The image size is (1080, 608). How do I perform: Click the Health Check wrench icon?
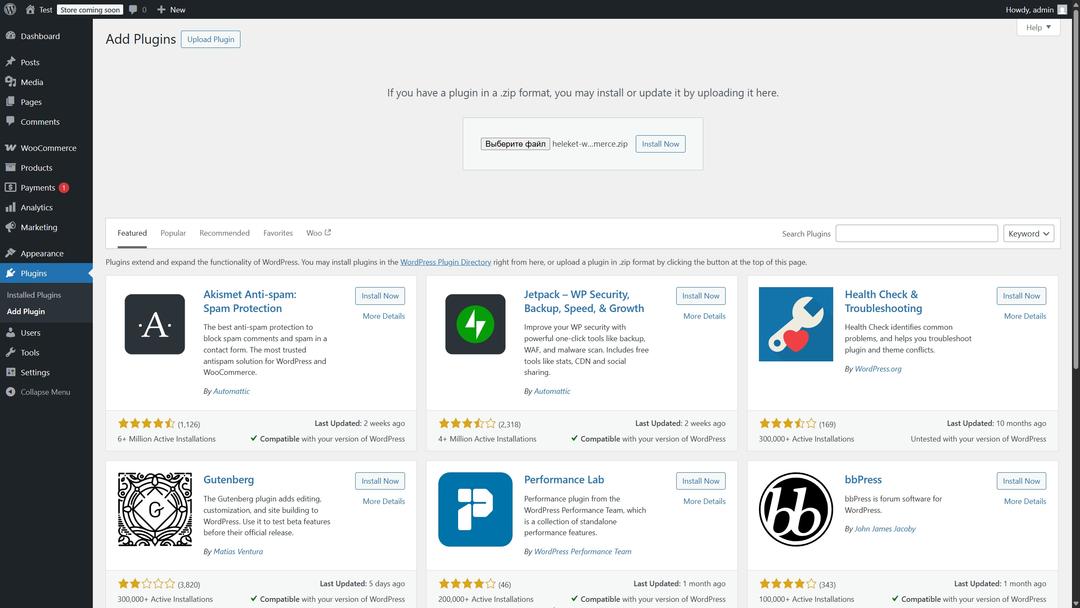(795, 324)
